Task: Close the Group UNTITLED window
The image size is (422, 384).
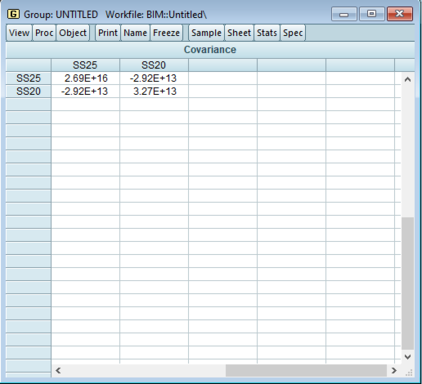Action: coord(400,14)
